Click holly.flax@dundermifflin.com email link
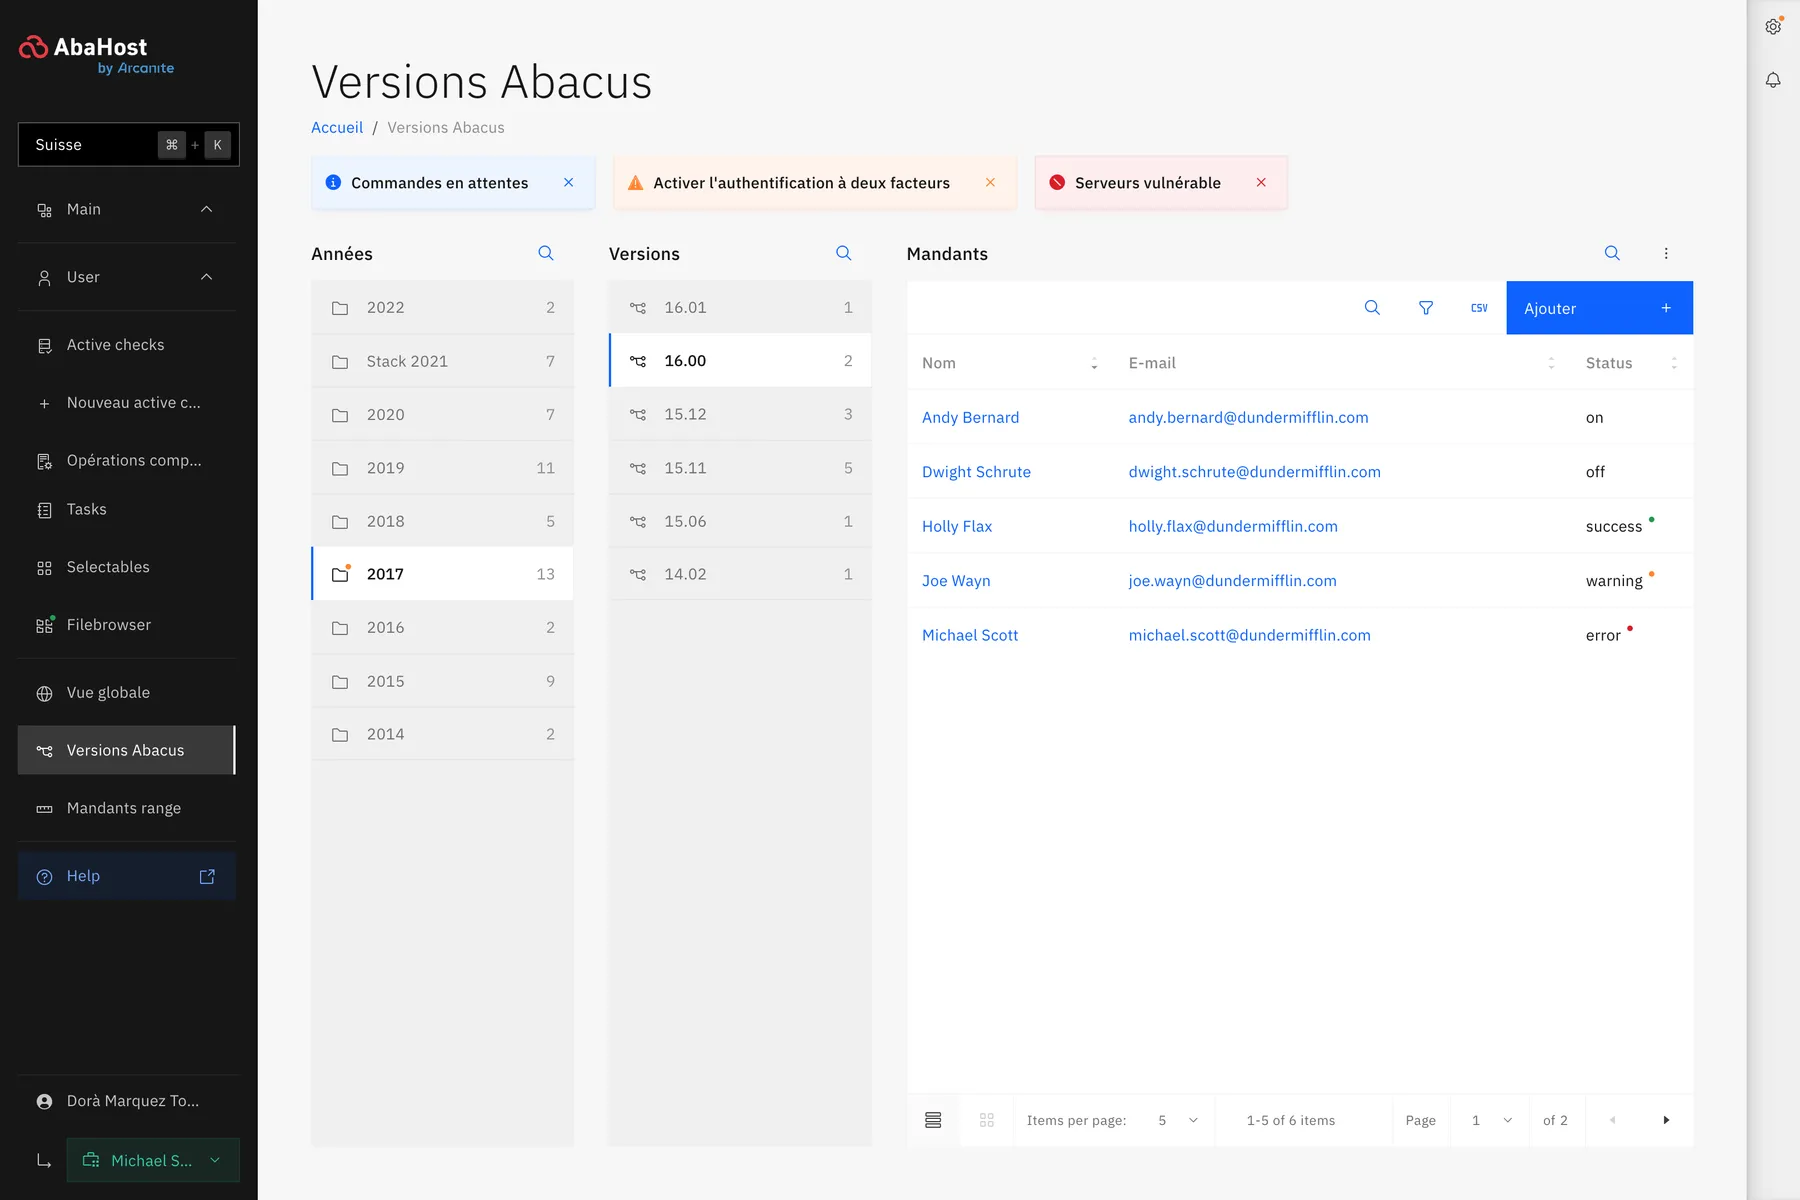 tap(1233, 526)
